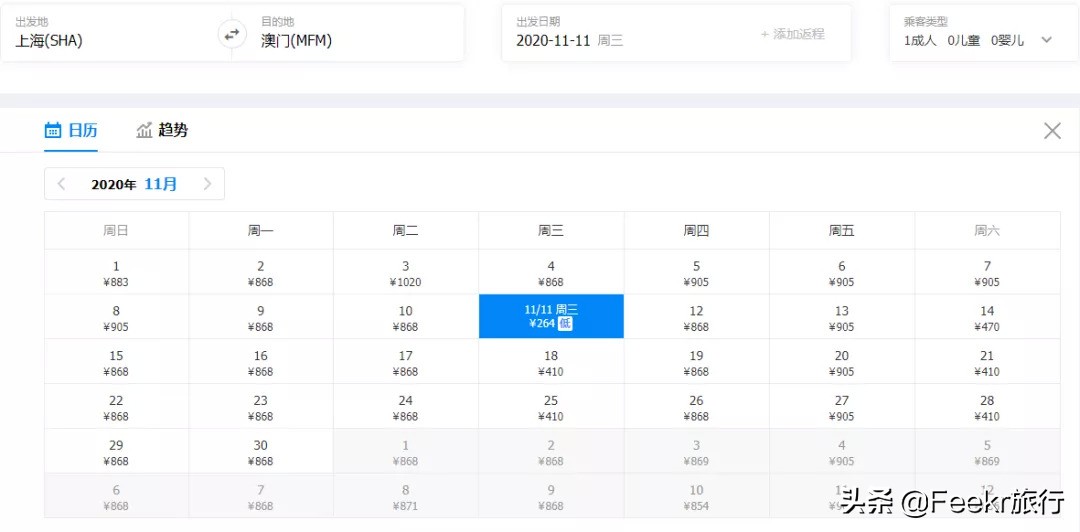1080x532 pixels.
Task: Select November 10 priced ¥868
Action: (406, 317)
